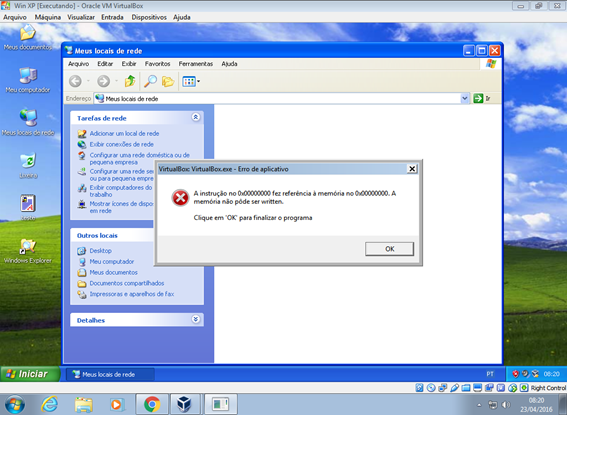Open Desktop under Outros locais
Image resolution: width=614 pixels, height=460 pixels.
pyautogui.click(x=100, y=251)
